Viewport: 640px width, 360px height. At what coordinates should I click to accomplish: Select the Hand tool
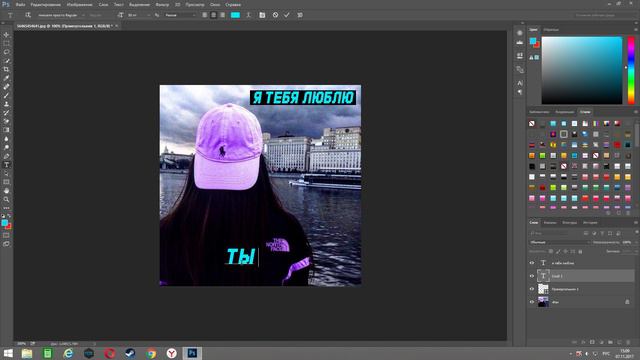point(6,191)
